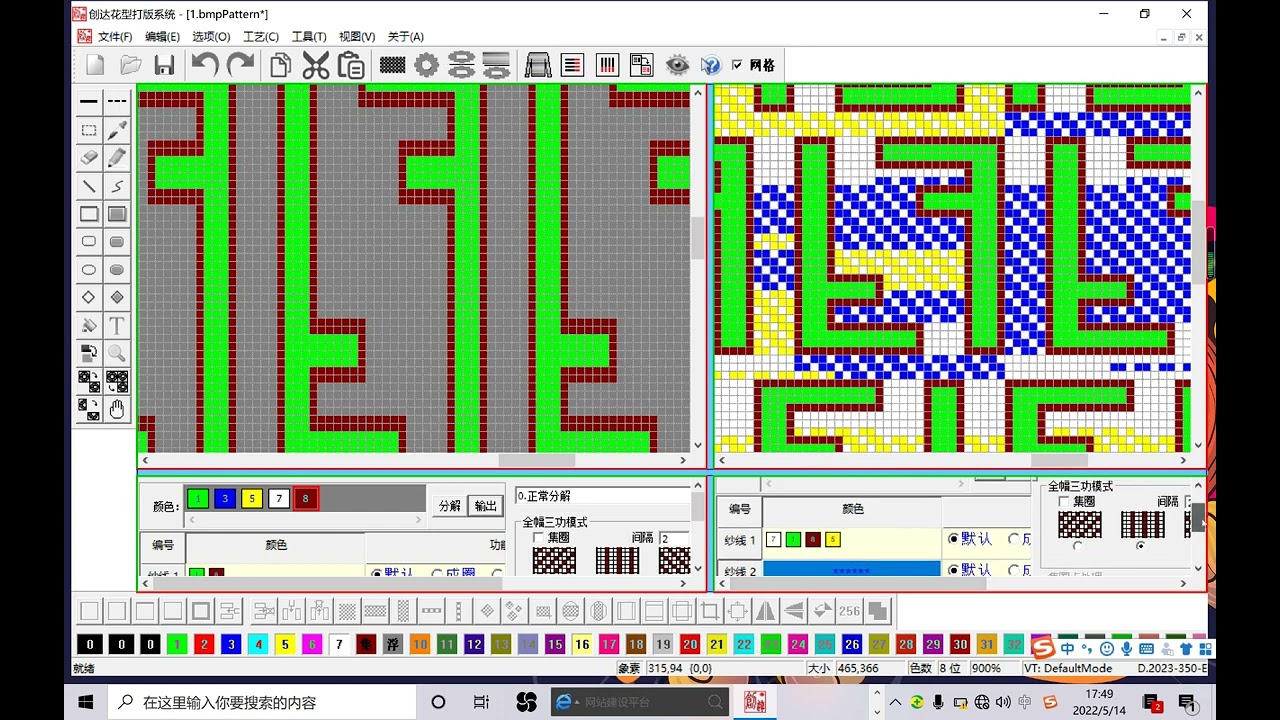1280x720 pixels.
Task: Click the 0.正常分解 list entry
Action: pos(602,496)
